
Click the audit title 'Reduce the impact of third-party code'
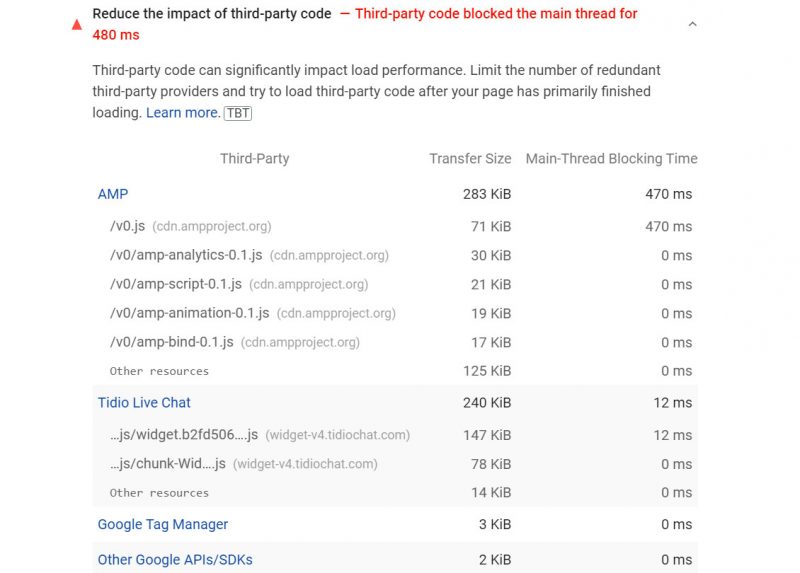(212, 15)
